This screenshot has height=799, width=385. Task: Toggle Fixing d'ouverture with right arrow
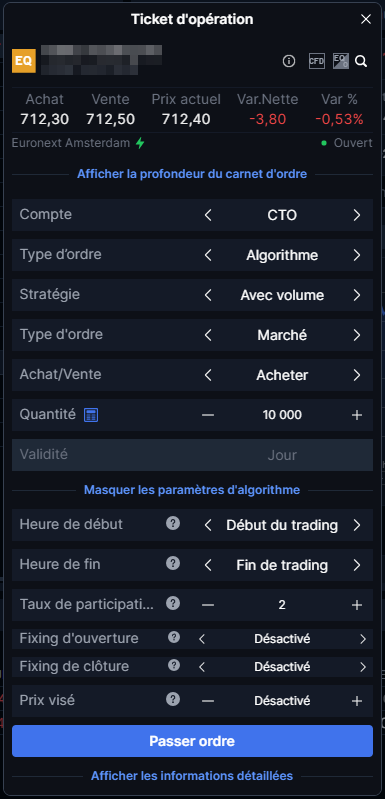click(x=363, y=638)
